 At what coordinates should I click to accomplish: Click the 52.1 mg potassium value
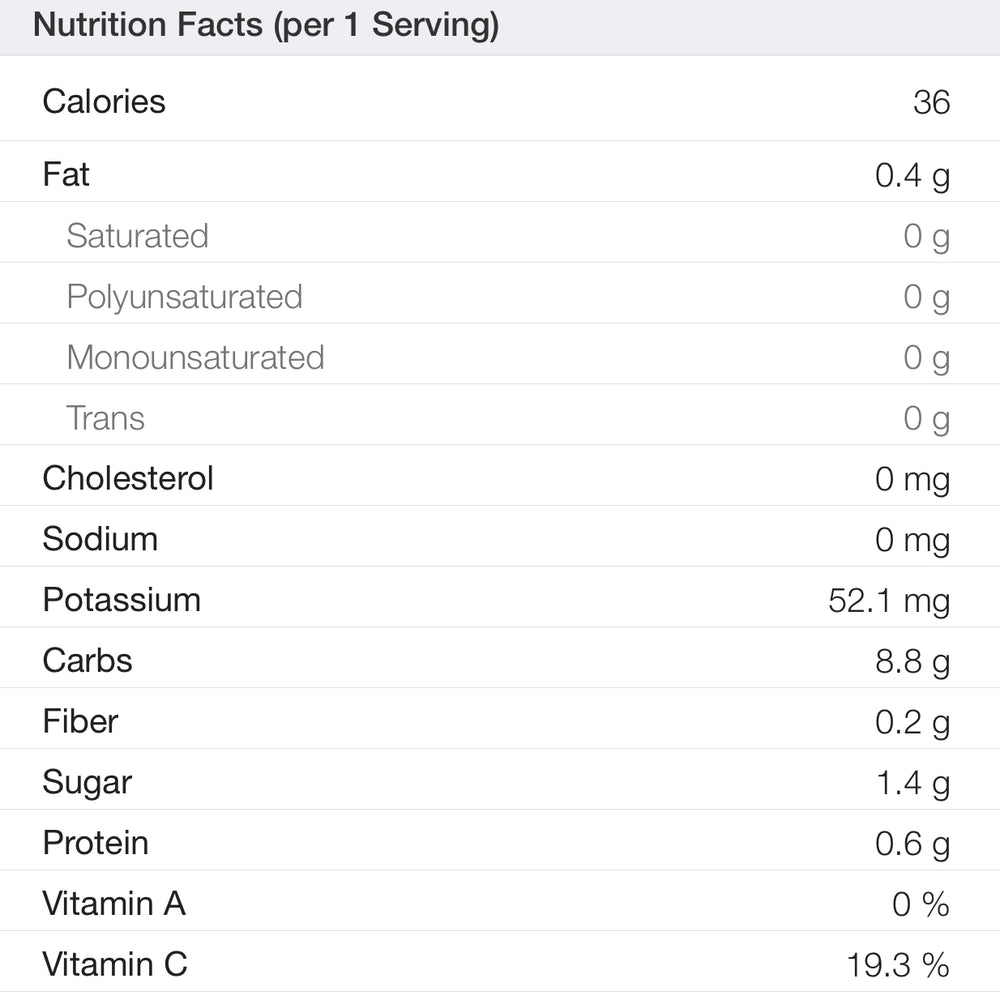click(889, 601)
